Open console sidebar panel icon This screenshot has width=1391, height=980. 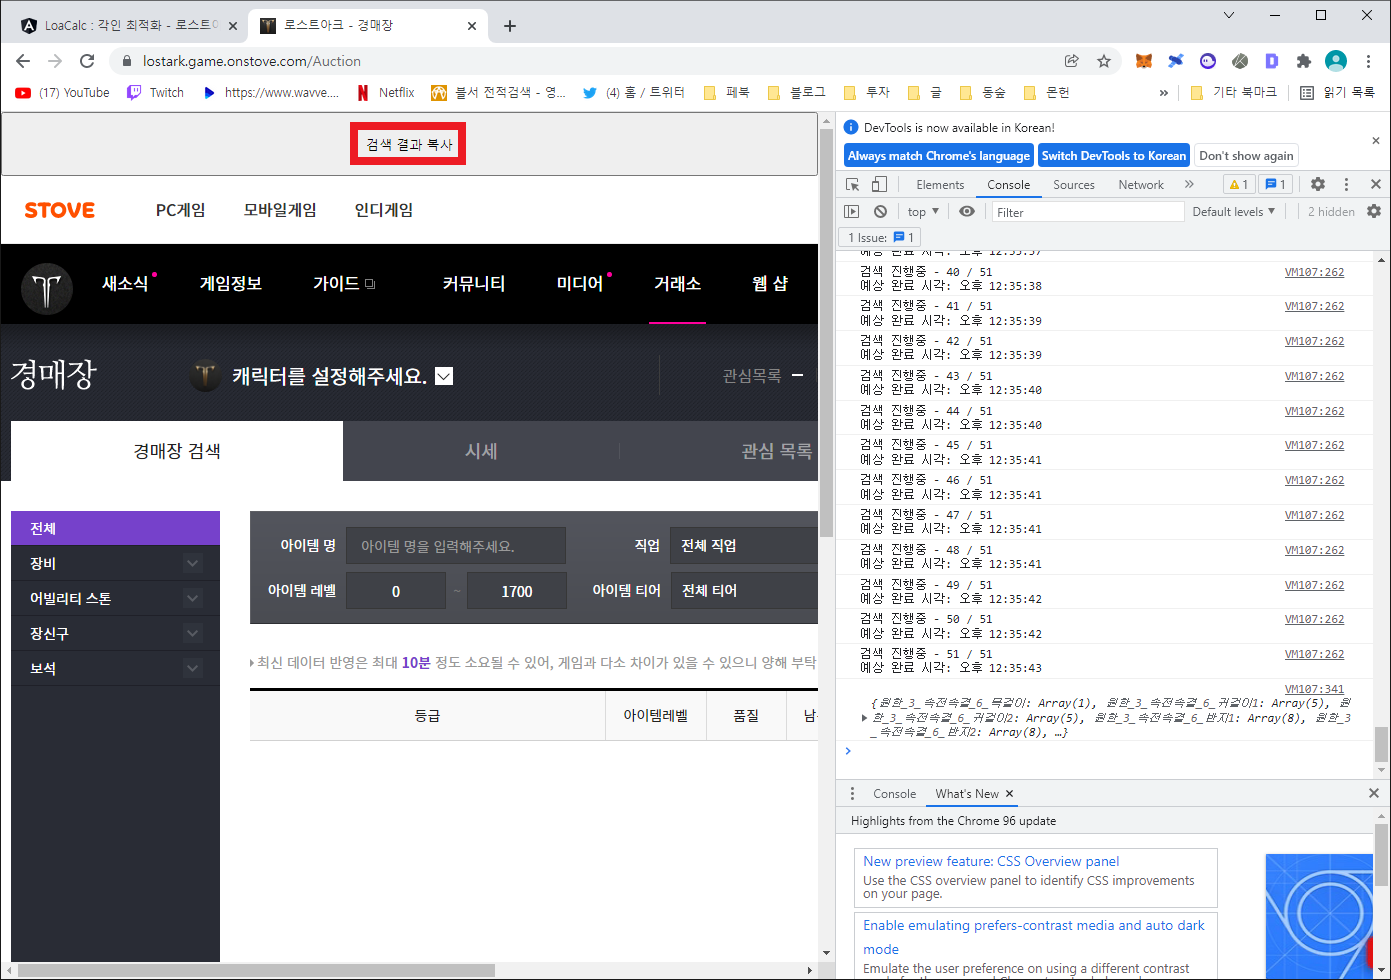(x=852, y=211)
